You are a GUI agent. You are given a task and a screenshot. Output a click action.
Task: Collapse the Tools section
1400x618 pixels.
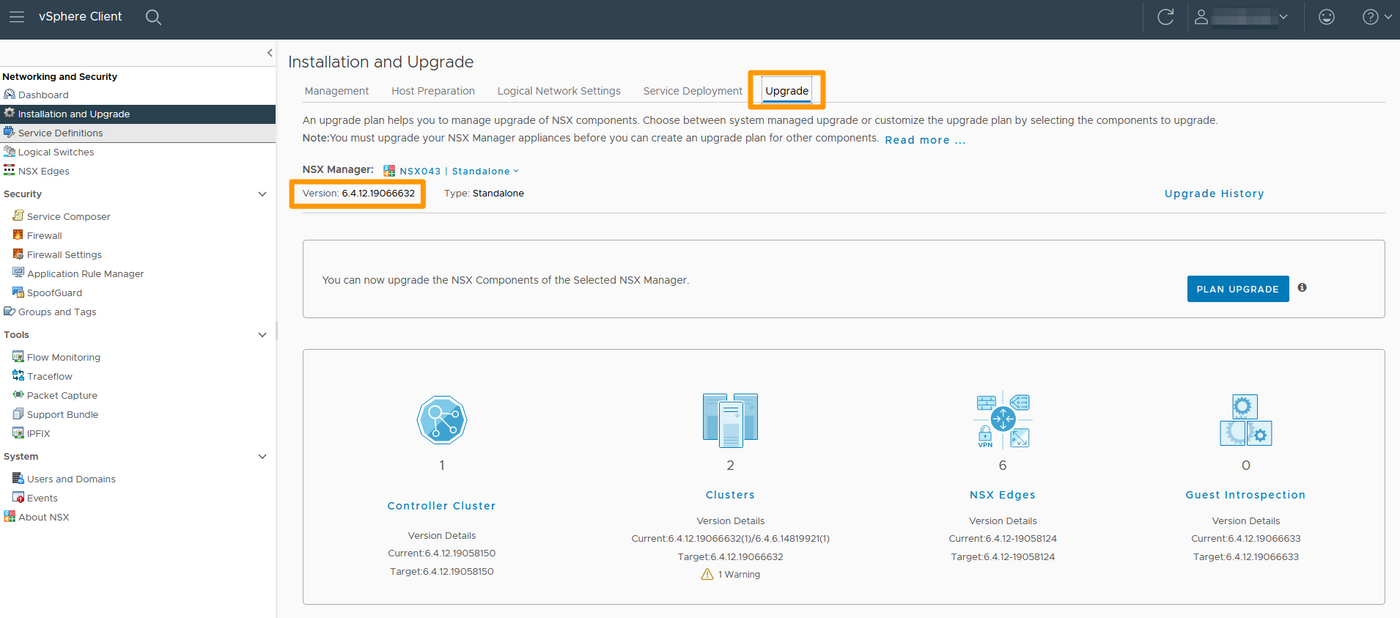(262, 334)
